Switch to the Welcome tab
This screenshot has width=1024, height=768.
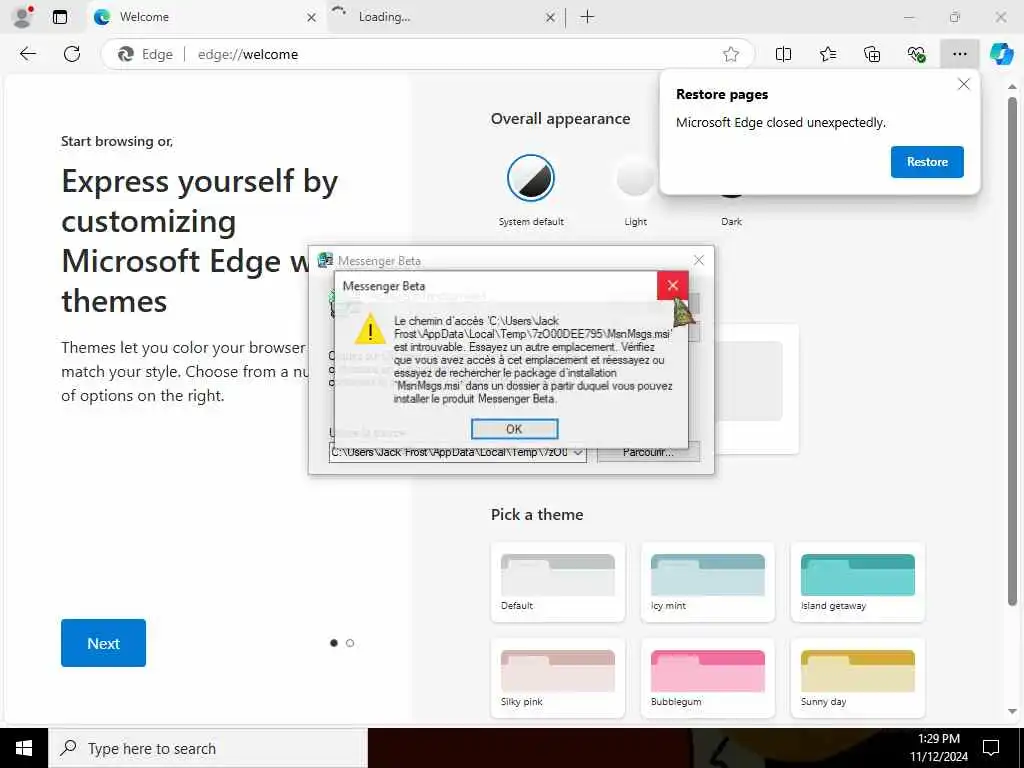tap(206, 17)
